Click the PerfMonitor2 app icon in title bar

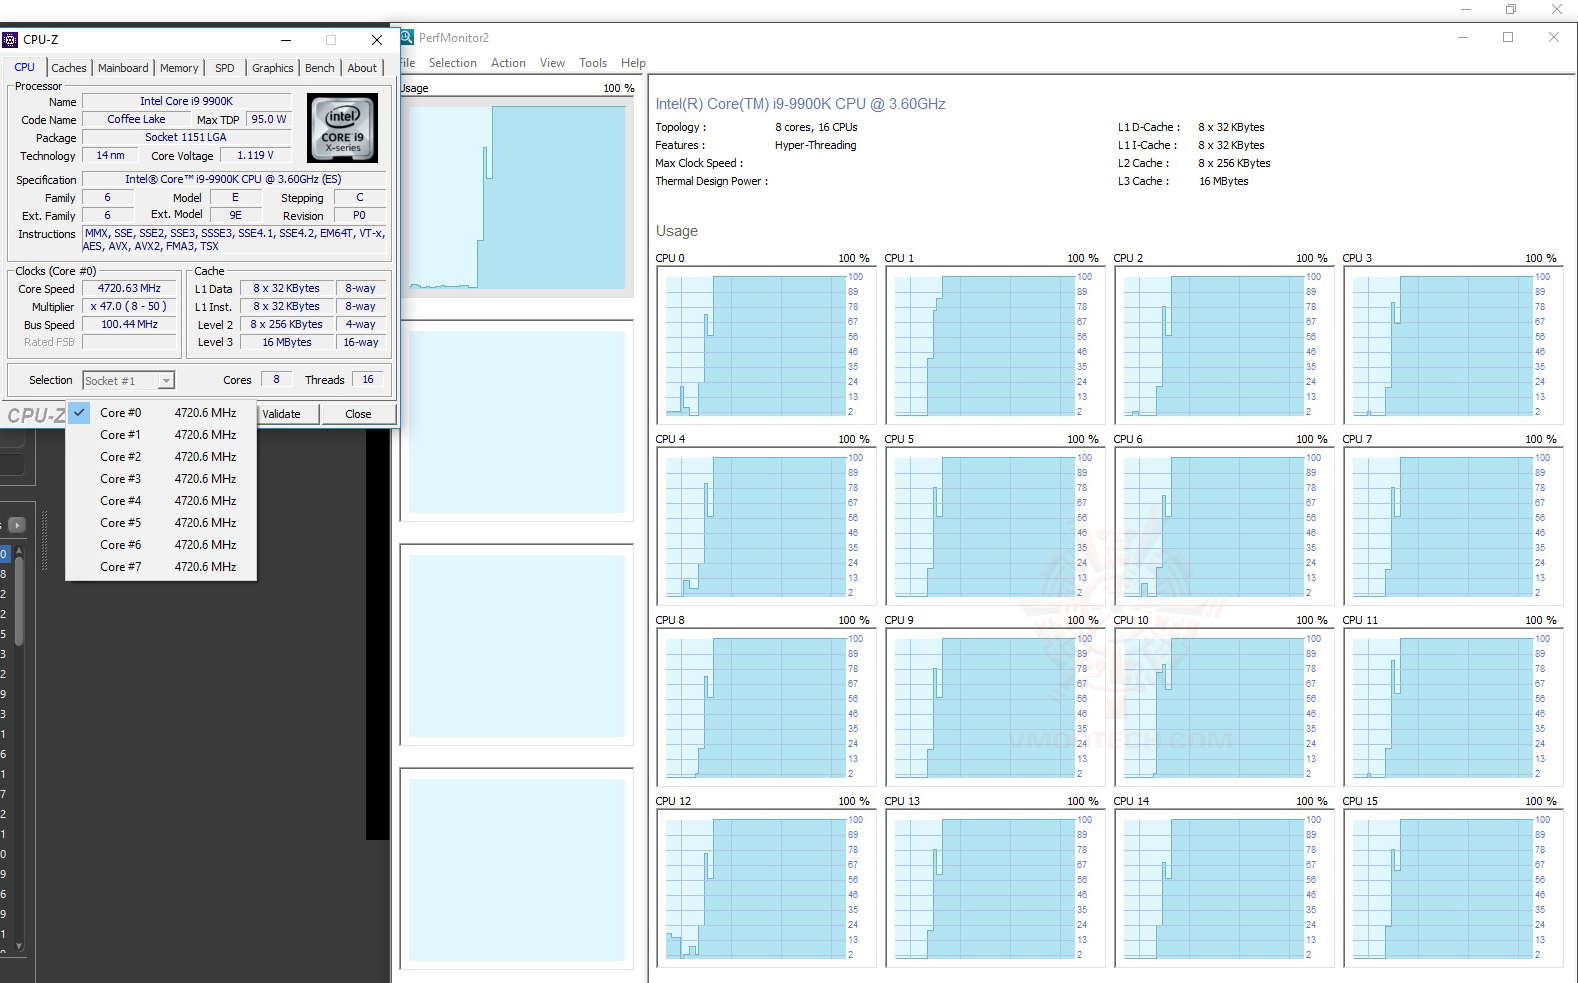[407, 37]
